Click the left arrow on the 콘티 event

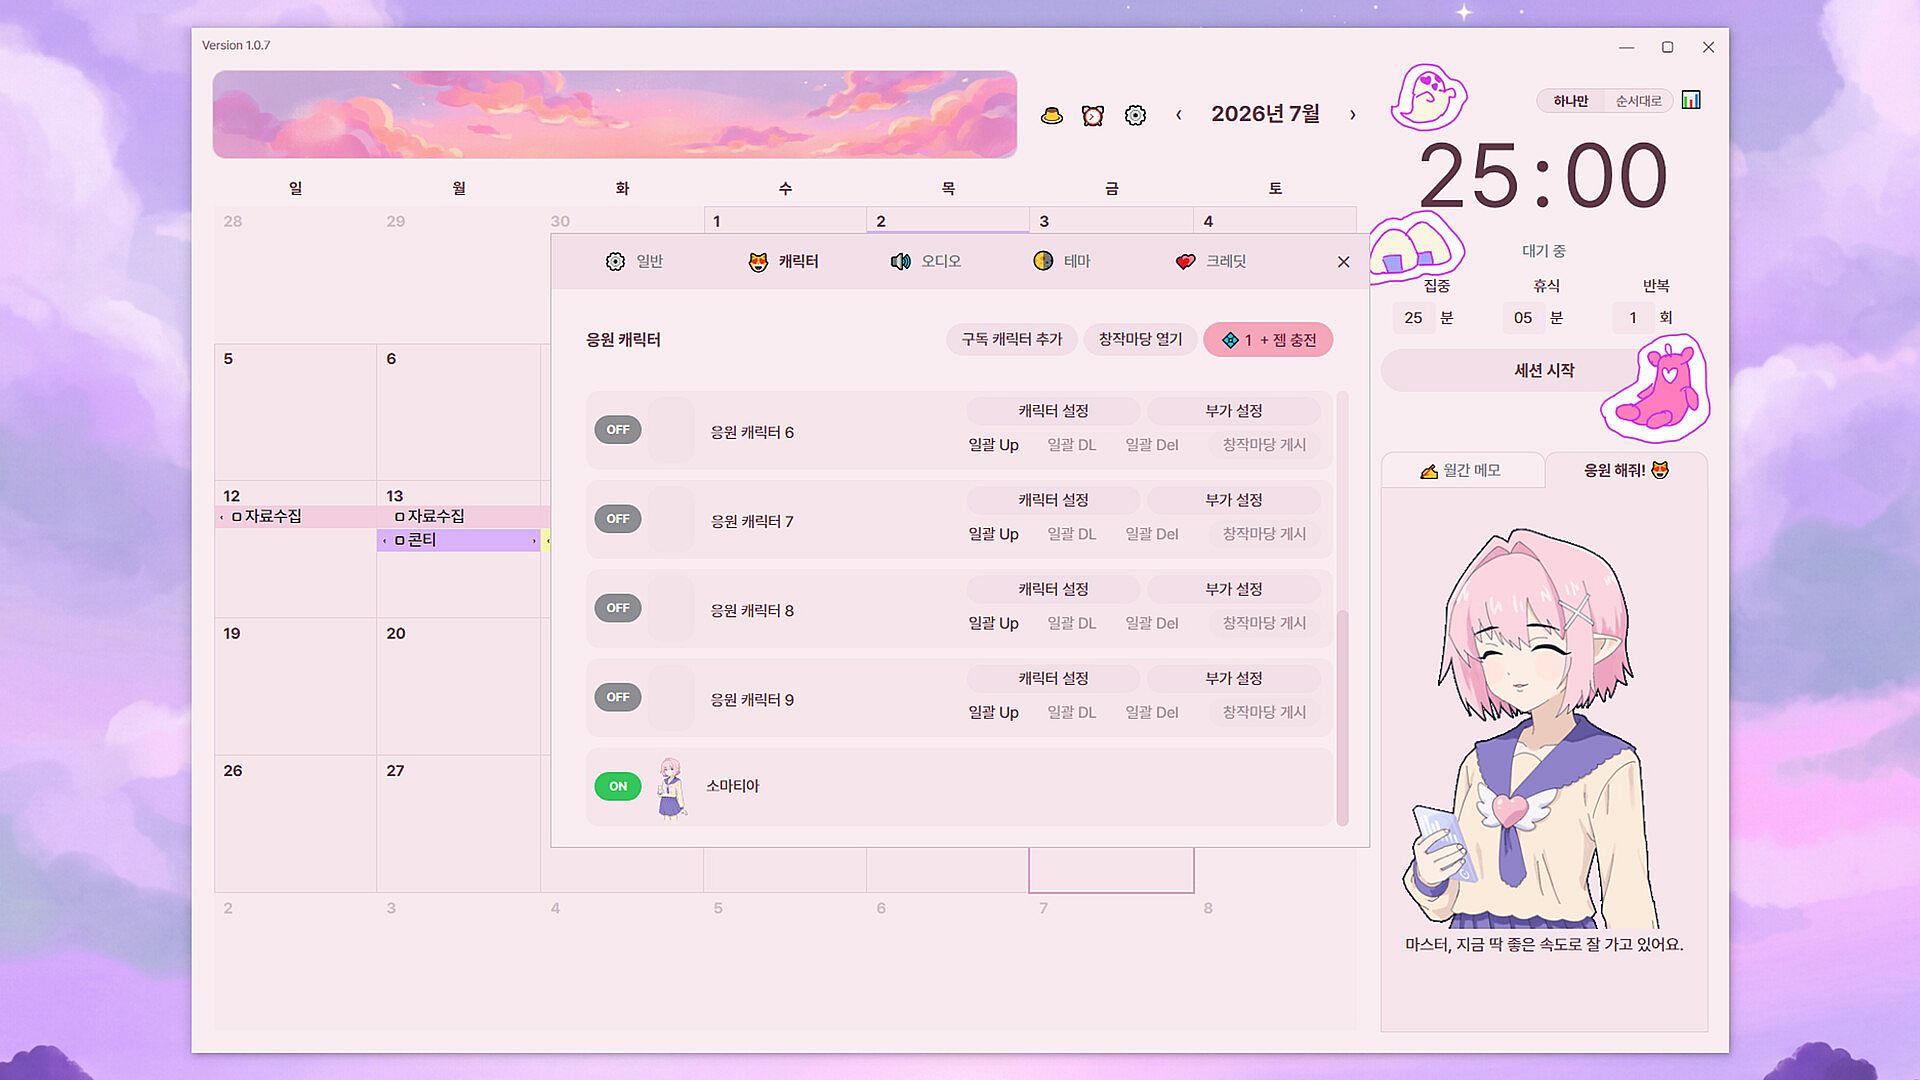click(x=384, y=541)
